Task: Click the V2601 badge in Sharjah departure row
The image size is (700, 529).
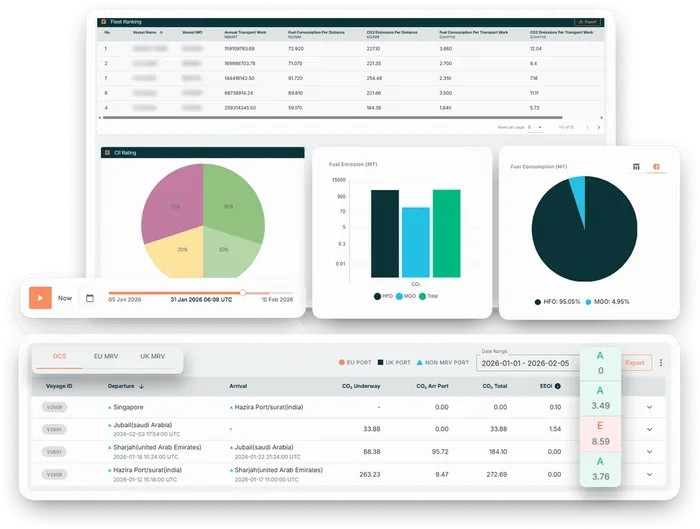Action: coord(54,452)
